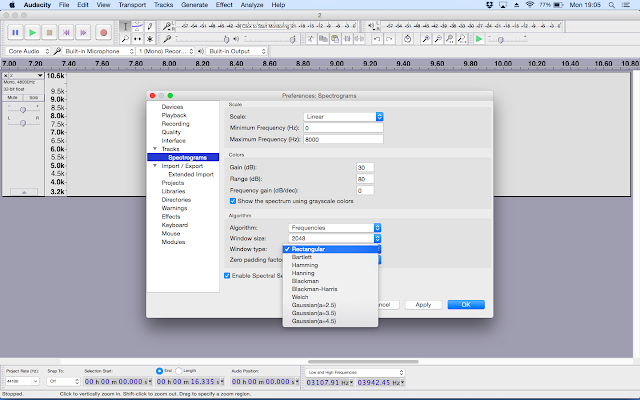Screen dimensions: 640x400
Task: Click the Stop transport button
Action: (x=49, y=32)
